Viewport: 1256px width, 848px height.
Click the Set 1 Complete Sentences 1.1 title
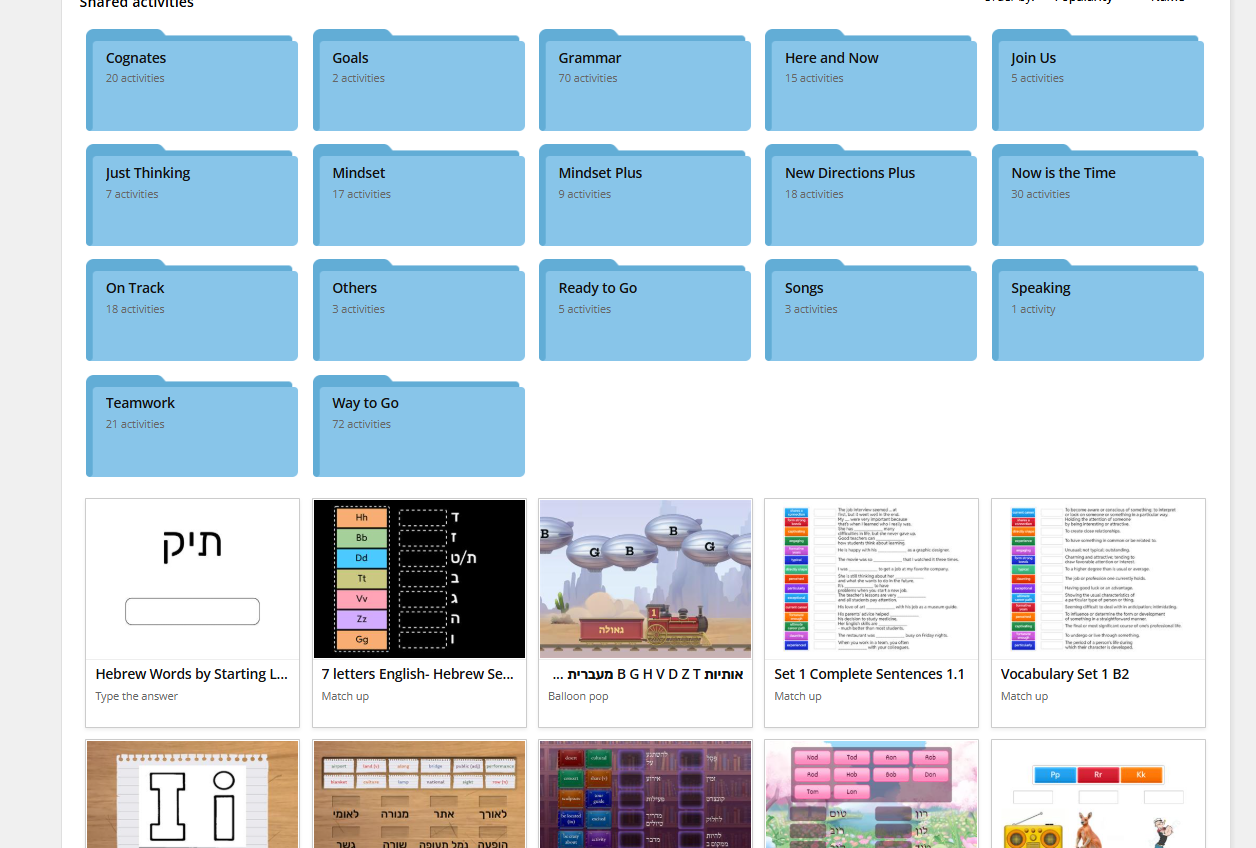tap(869, 674)
